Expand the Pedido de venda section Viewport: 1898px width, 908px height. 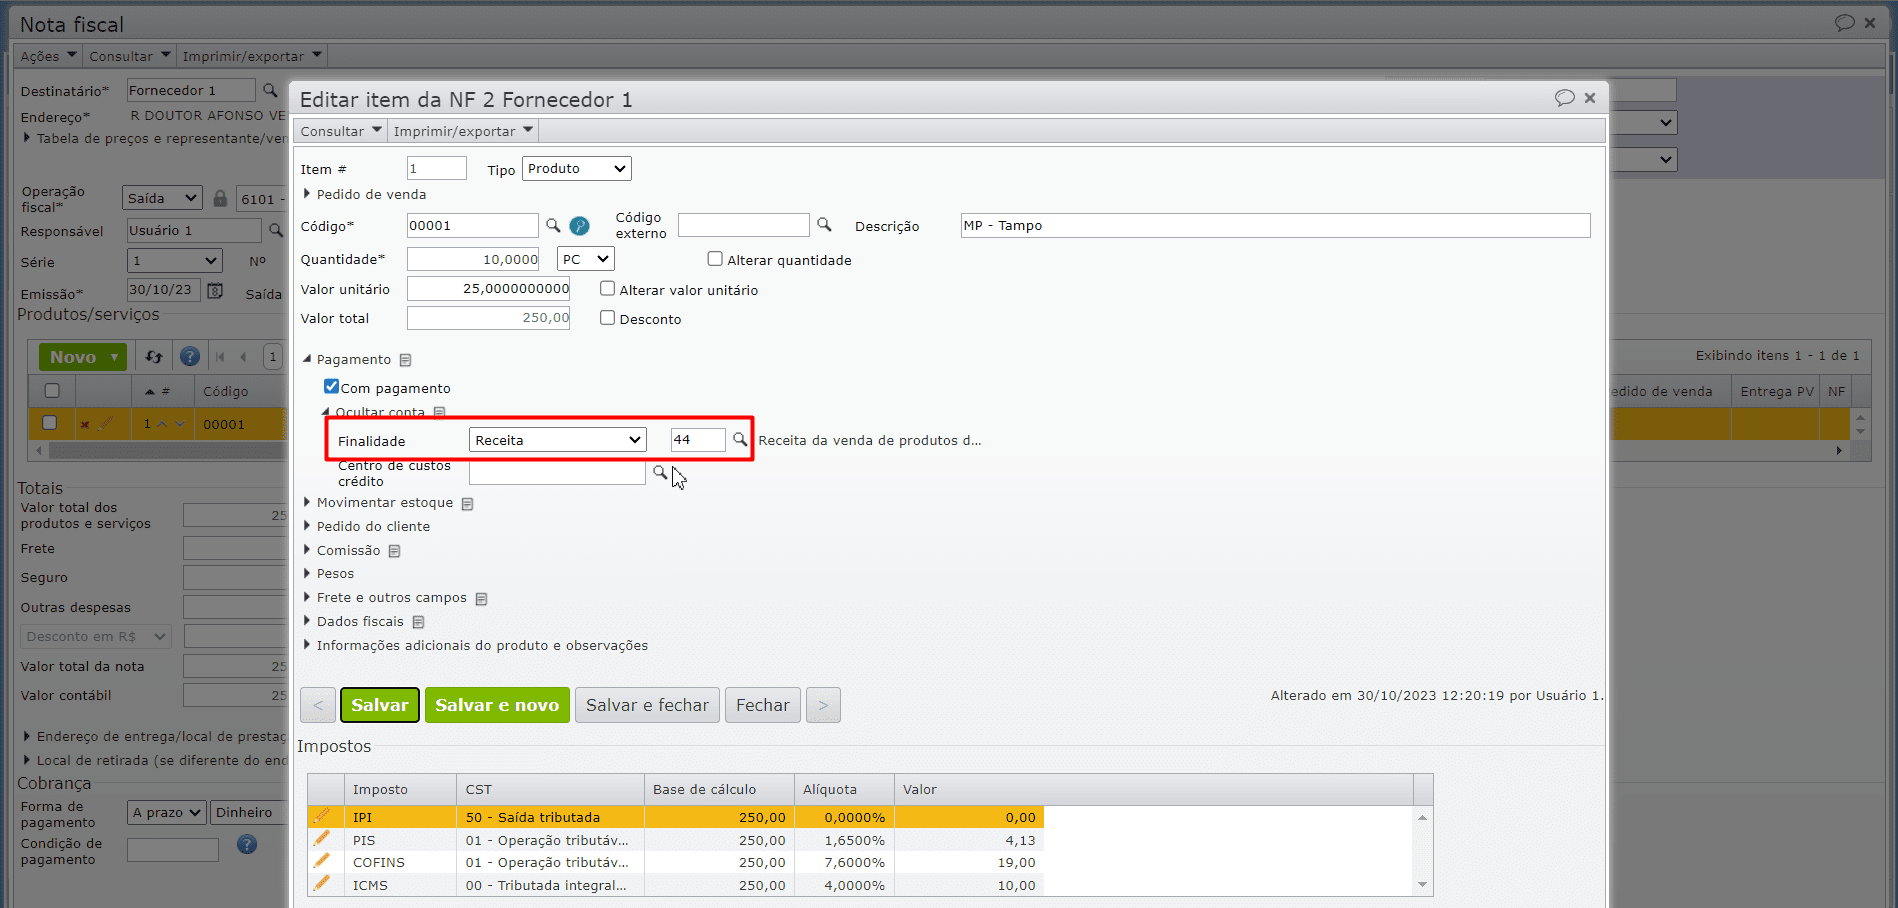tap(364, 194)
